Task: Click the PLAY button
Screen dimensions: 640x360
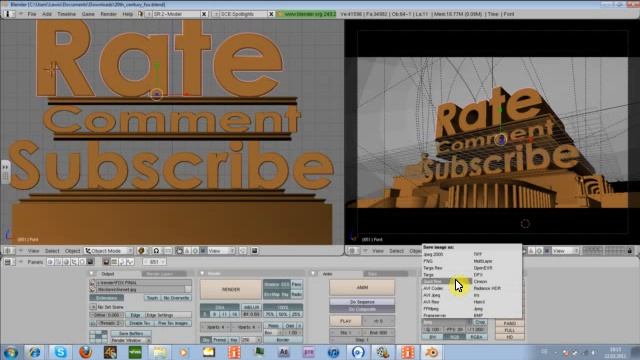Action: coord(345,321)
